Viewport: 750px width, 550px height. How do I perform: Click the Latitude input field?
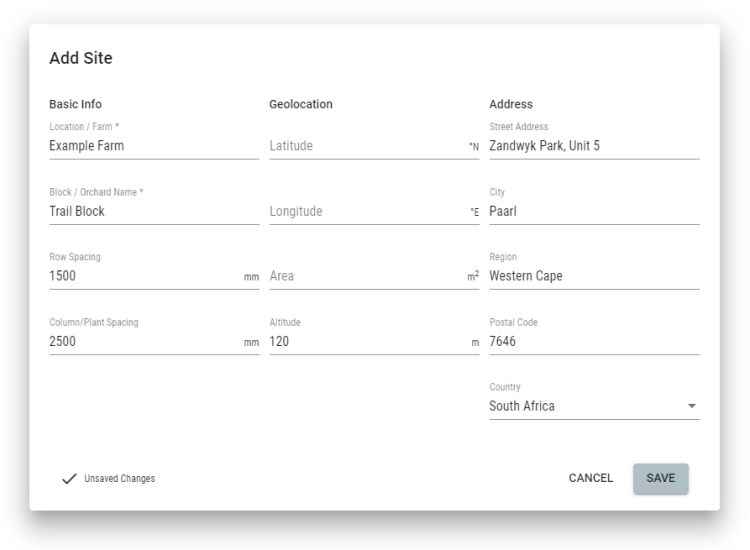pos(365,146)
